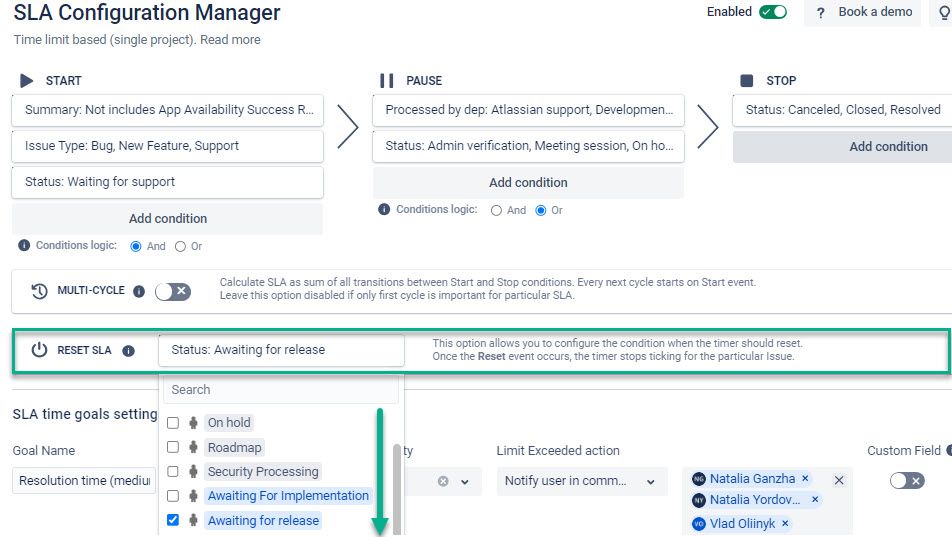Click the Pause section icon
The image size is (952, 537).
pos(386,81)
